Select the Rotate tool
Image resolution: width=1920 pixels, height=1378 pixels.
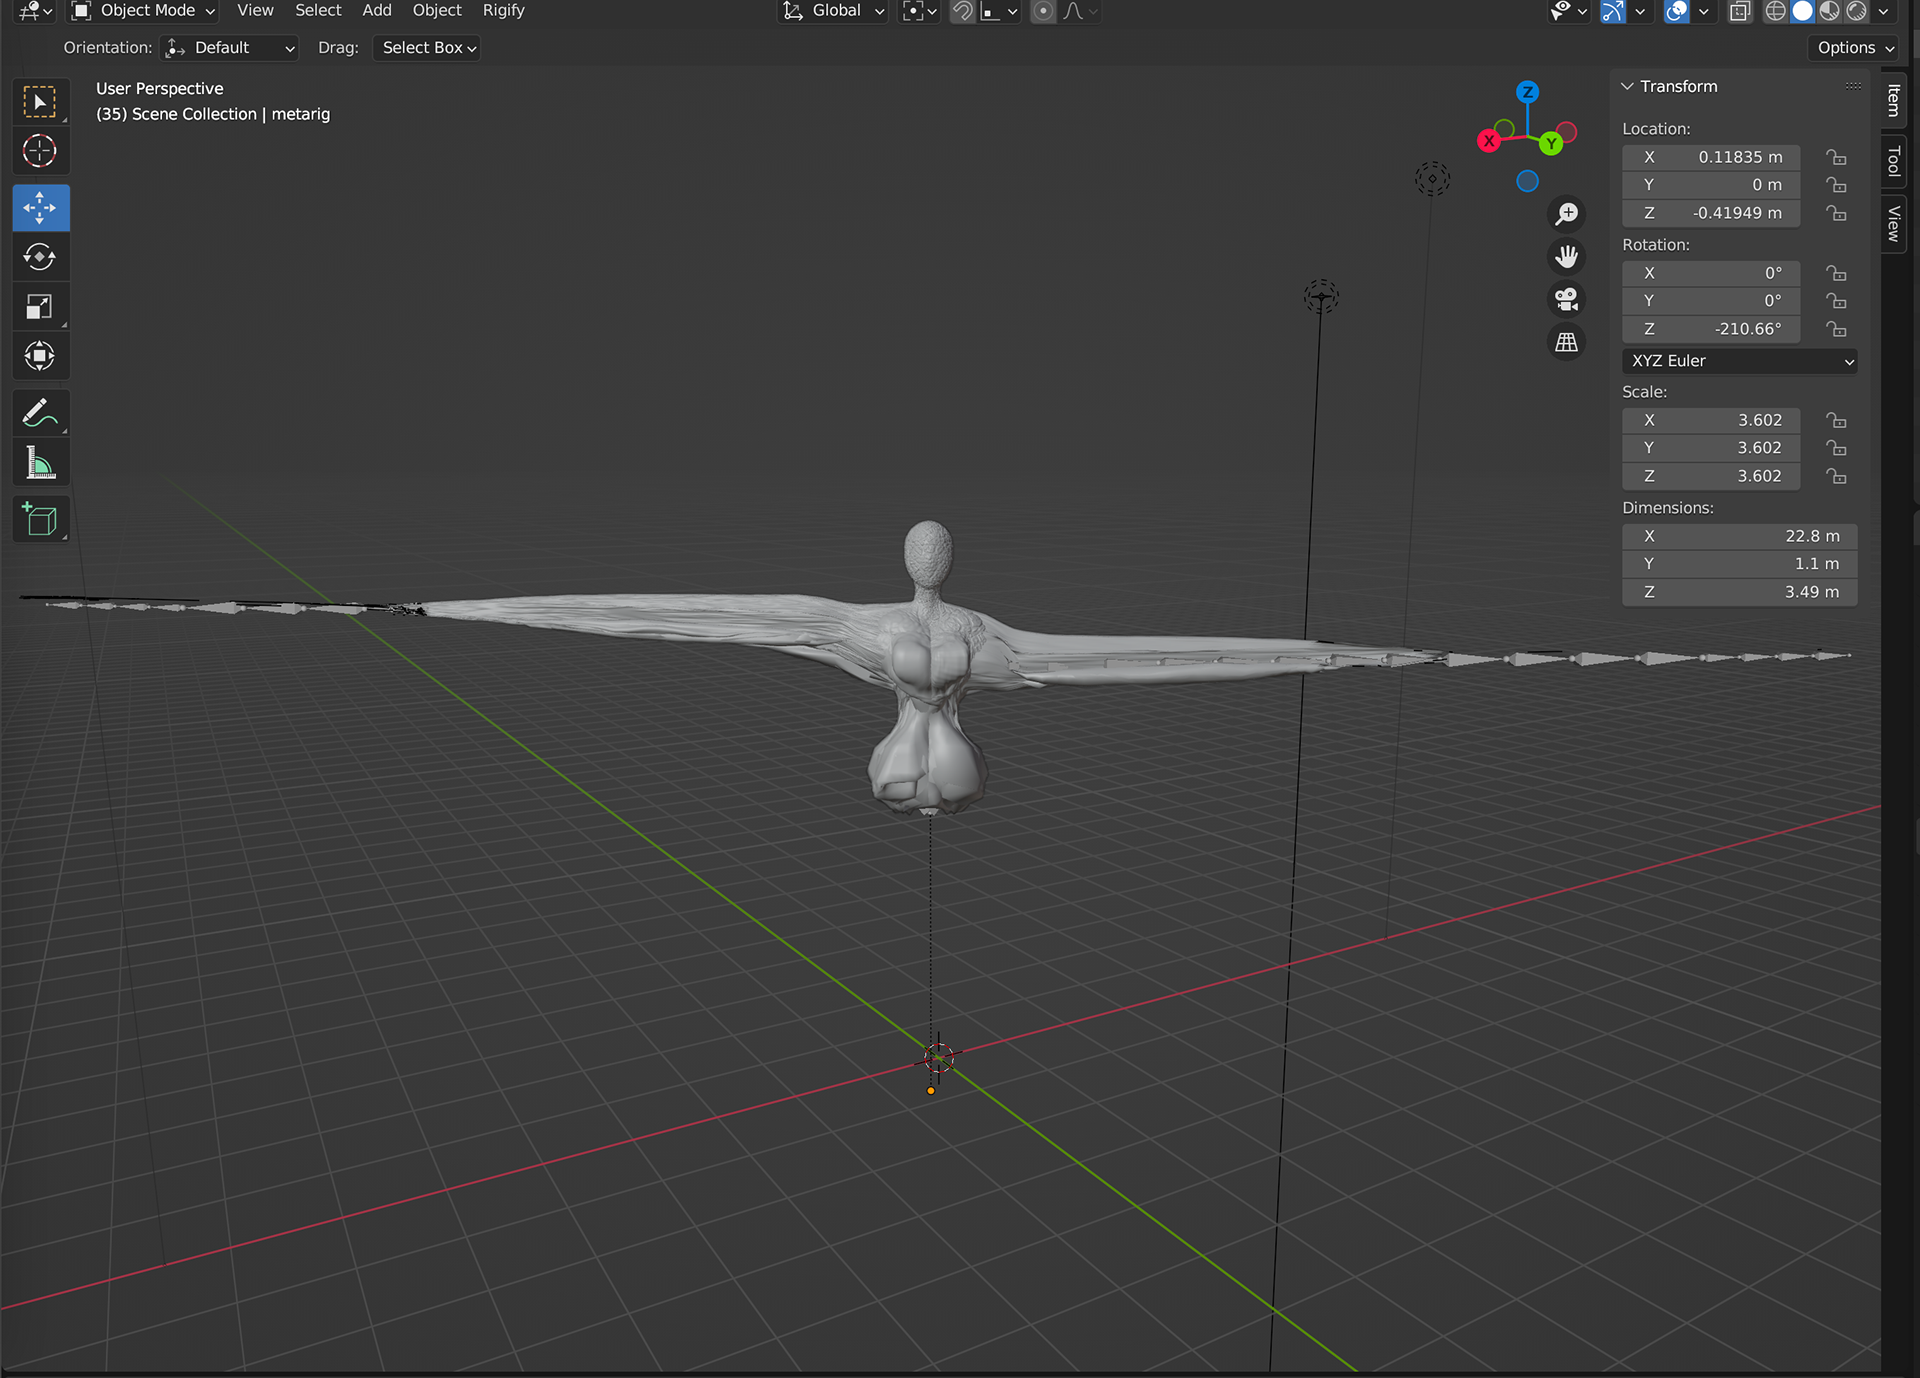point(40,257)
